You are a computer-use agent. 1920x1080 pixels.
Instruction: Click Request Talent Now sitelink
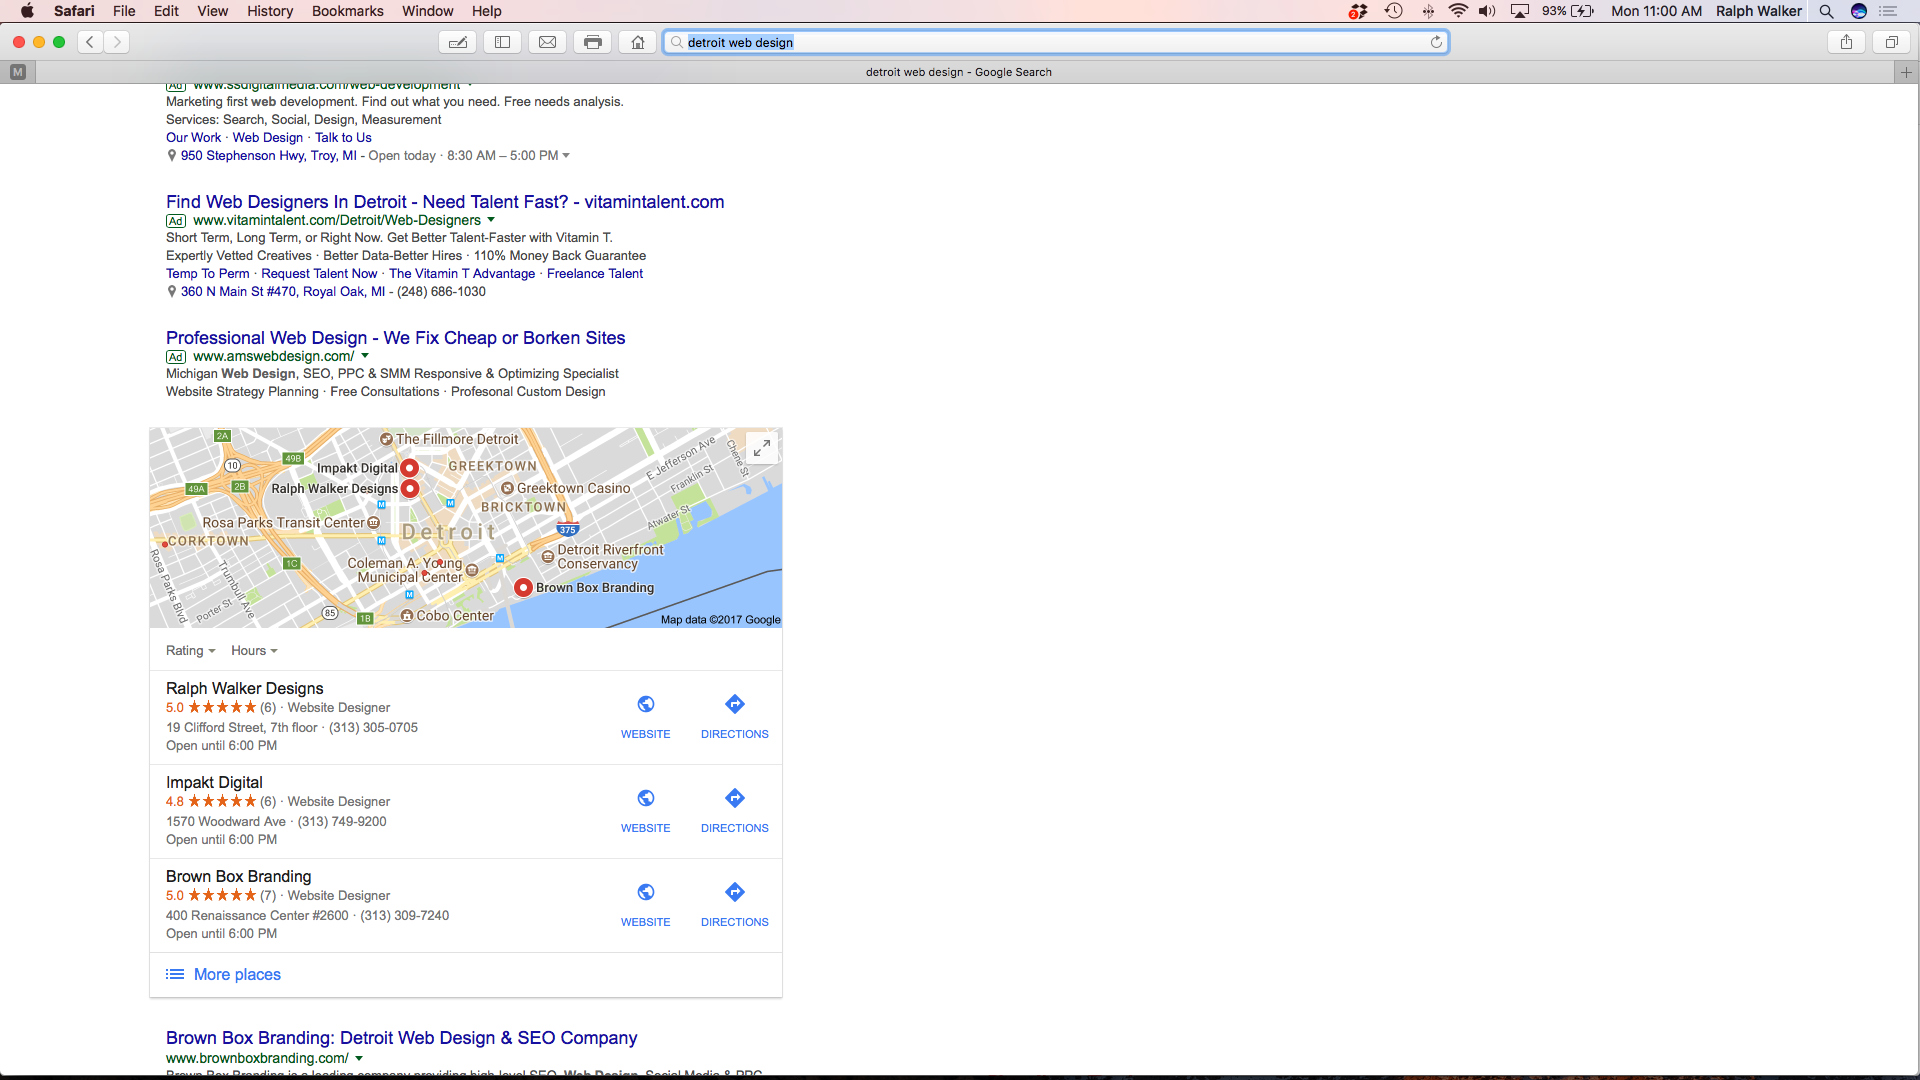coord(319,274)
